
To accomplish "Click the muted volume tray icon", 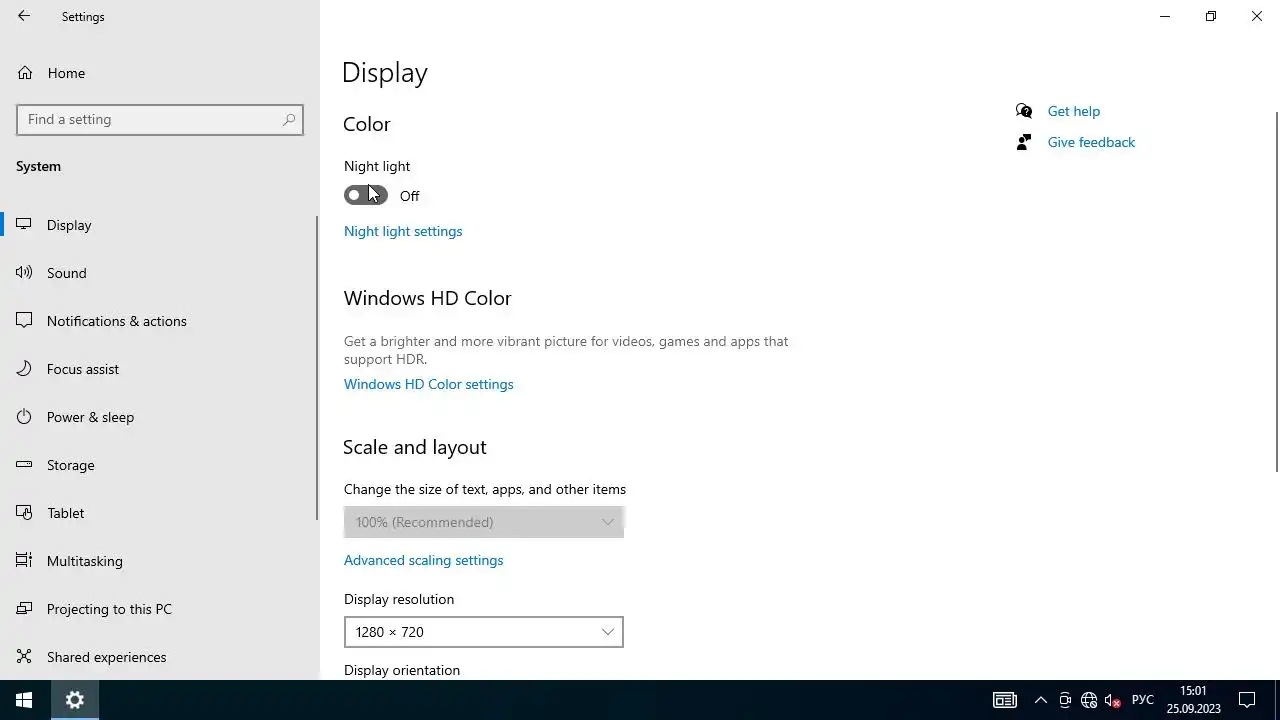I will point(1113,700).
